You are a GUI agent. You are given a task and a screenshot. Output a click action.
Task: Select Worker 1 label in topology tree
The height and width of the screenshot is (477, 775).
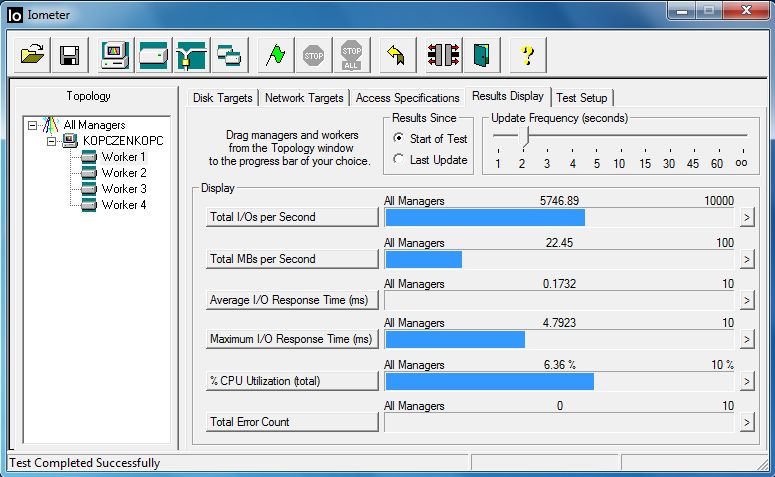pyautogui.click(x=124, y=157)
